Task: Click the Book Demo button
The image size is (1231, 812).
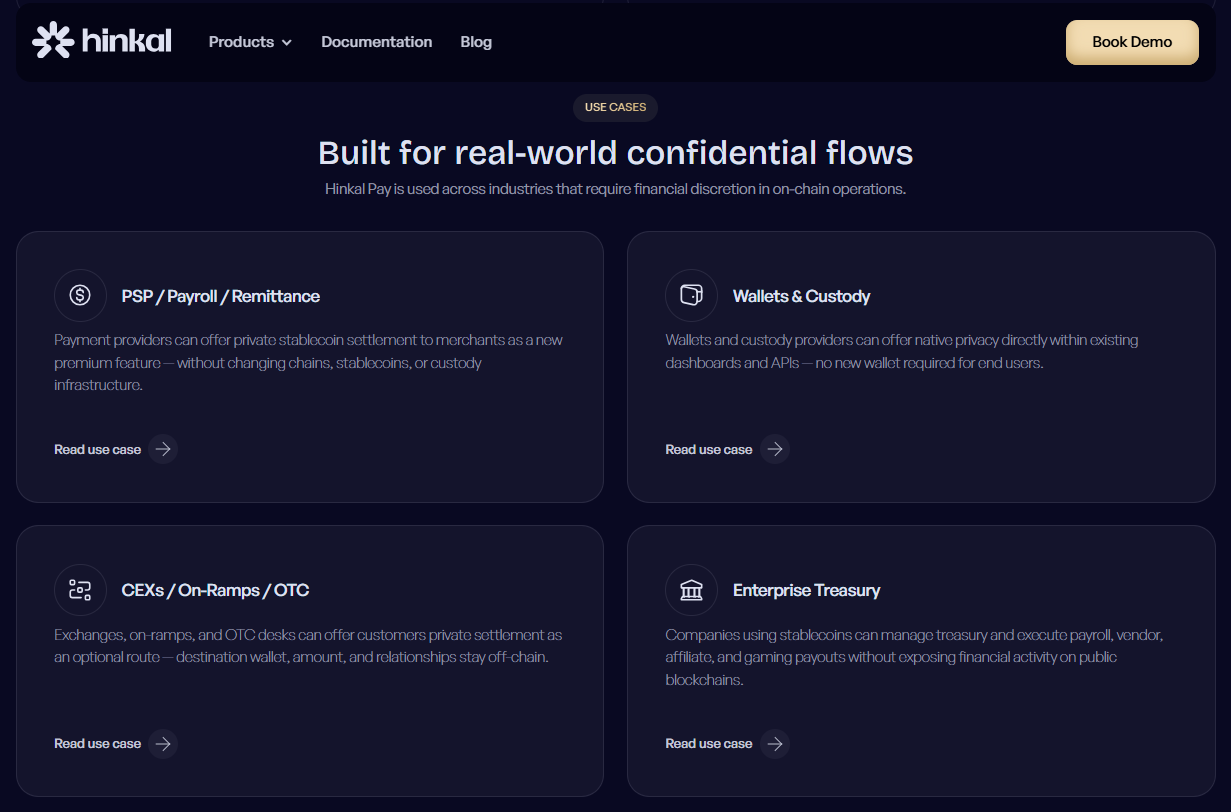Action: [1132, 42]
